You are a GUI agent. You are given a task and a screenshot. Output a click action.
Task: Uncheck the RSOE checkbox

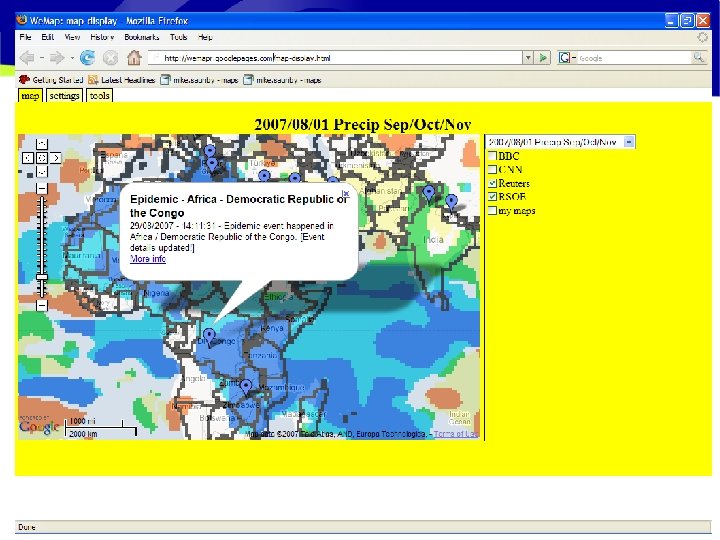click(x=492, y=197)
